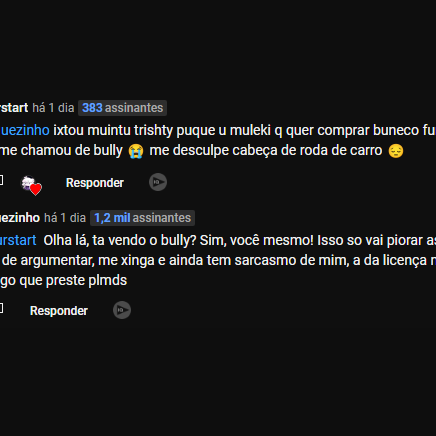
Task: Click round gray icon beside first Responder
Action: tap(158, 182)
